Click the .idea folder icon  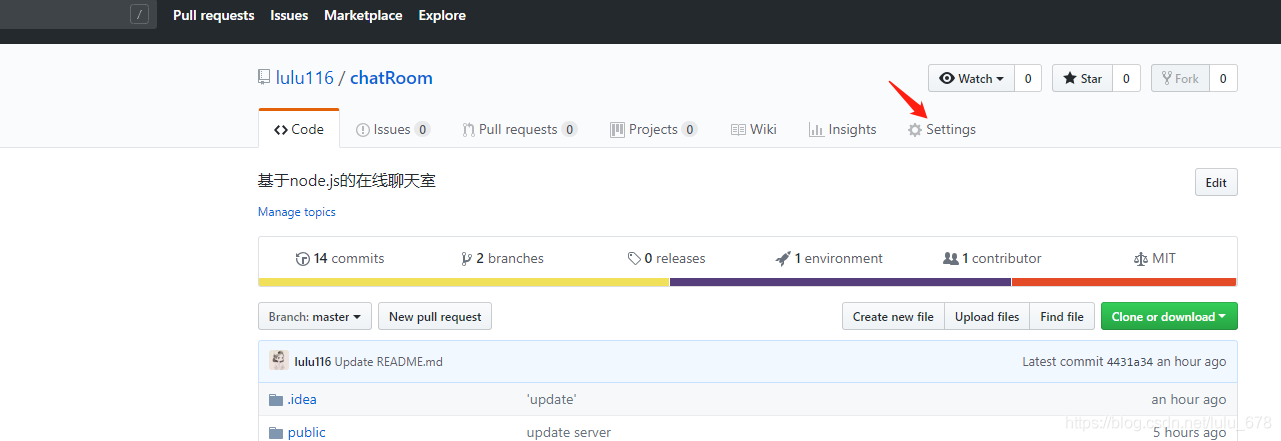pos(276,400)
